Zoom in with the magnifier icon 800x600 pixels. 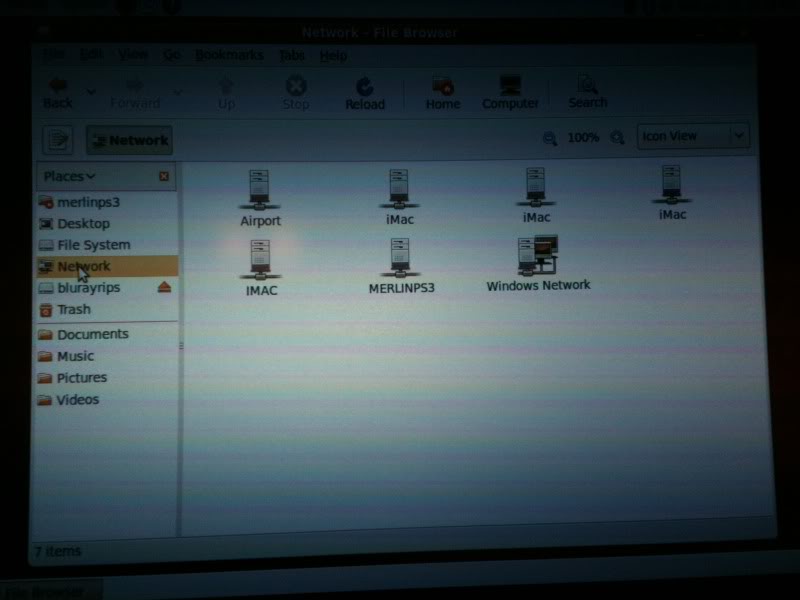pyautogui.click(x=617, y=137)
